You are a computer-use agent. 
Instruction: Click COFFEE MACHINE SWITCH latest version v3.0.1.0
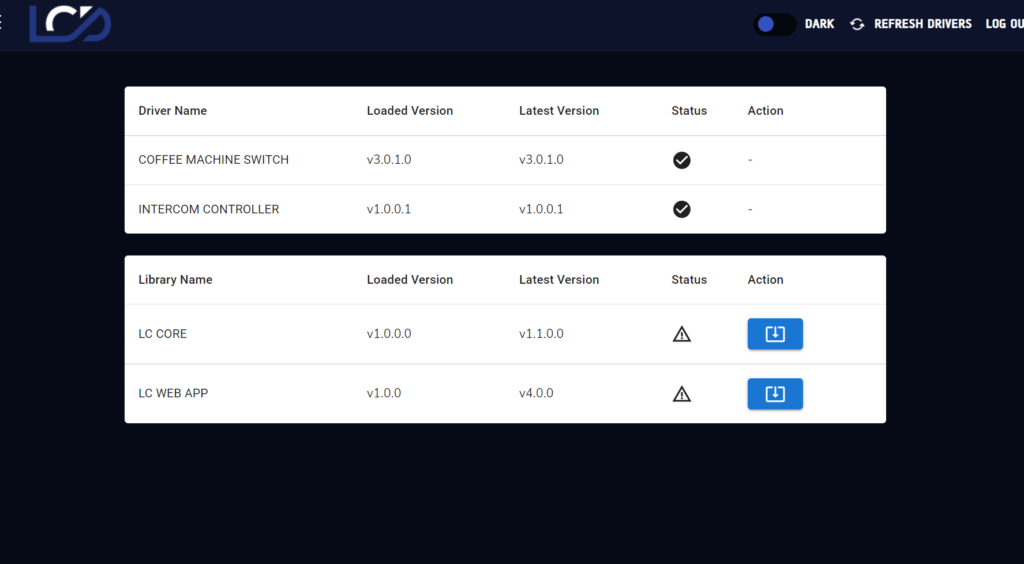541,160
